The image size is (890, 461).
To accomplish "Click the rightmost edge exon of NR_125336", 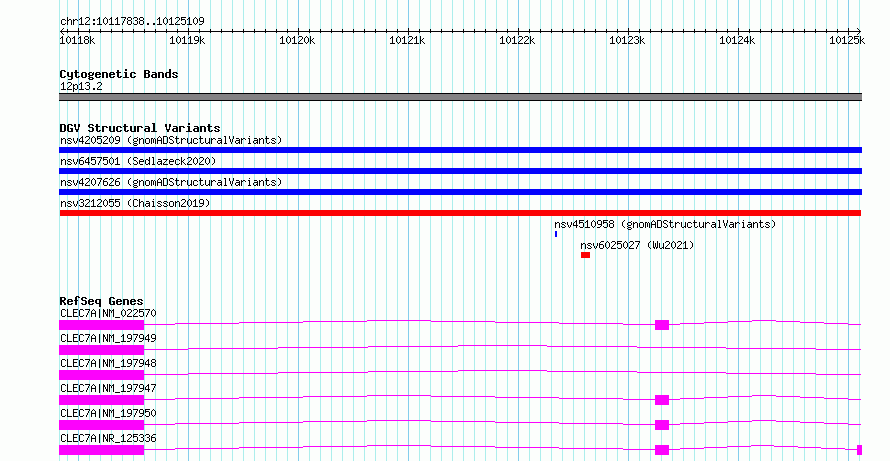I will click(x=859, y=450).
